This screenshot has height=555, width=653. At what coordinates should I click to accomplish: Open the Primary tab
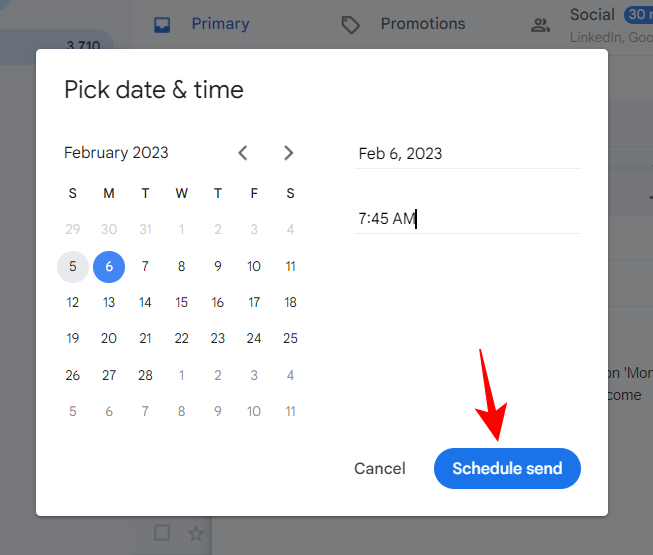point(220,24)
